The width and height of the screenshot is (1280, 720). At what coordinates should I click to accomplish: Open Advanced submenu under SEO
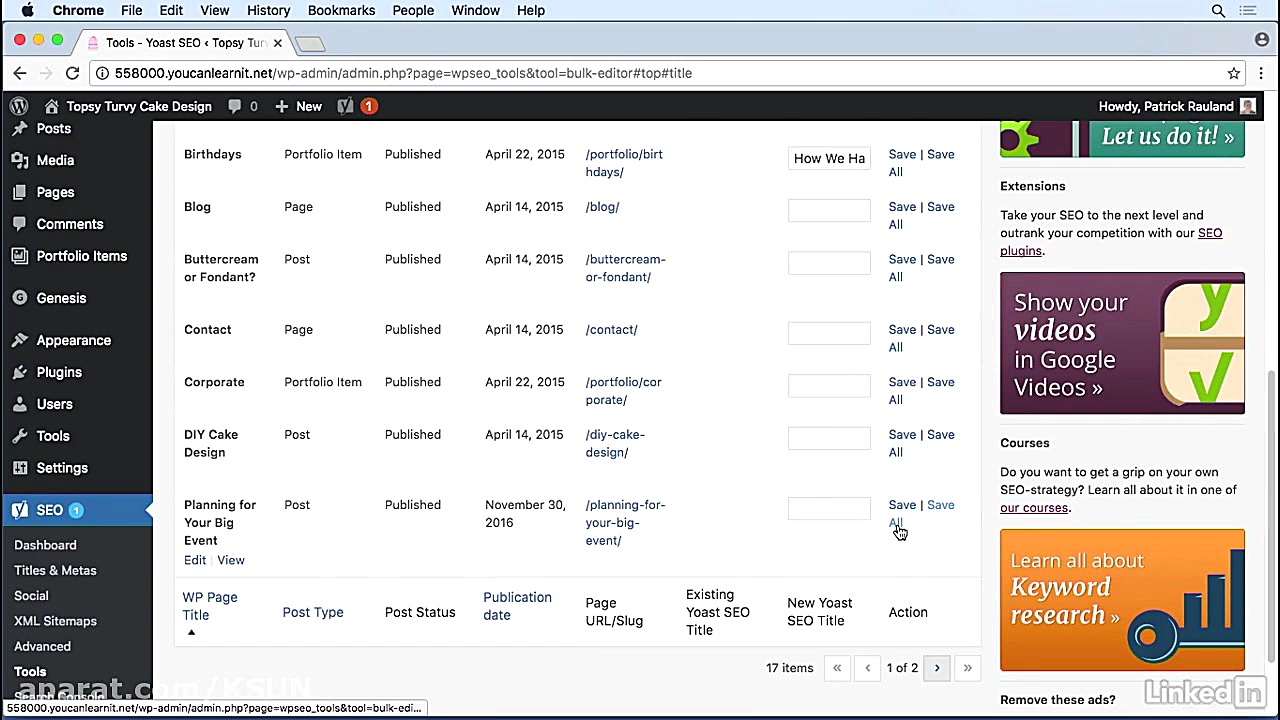pos(42,646)
